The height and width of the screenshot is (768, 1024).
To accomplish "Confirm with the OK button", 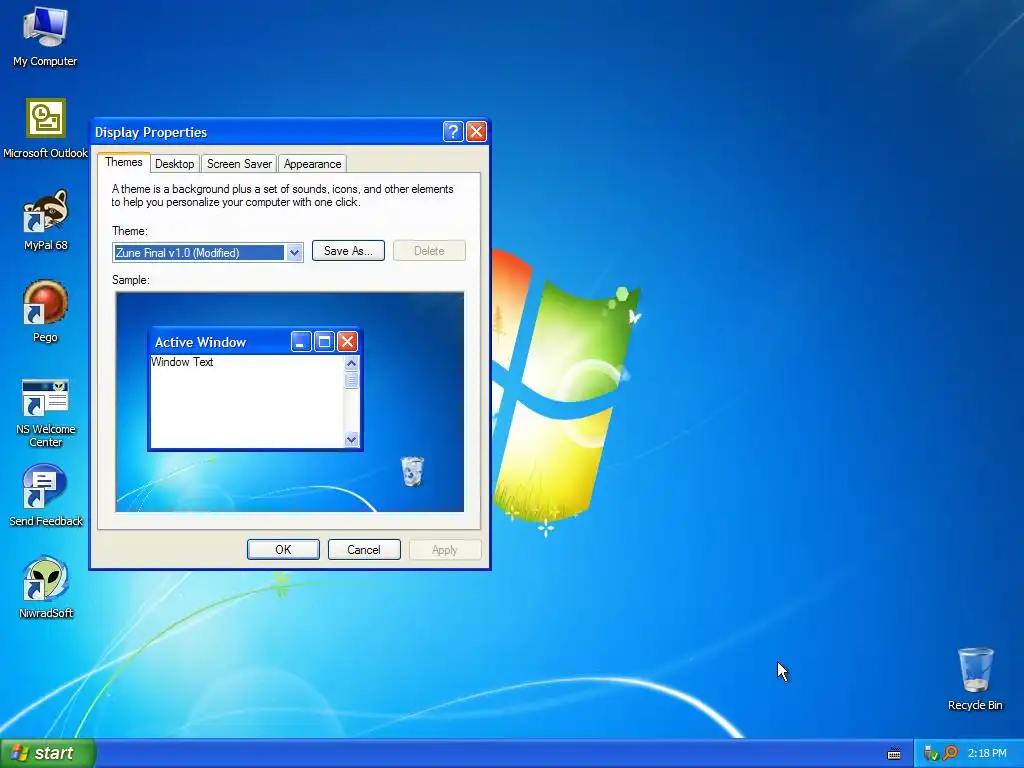I will pos(283,550).
